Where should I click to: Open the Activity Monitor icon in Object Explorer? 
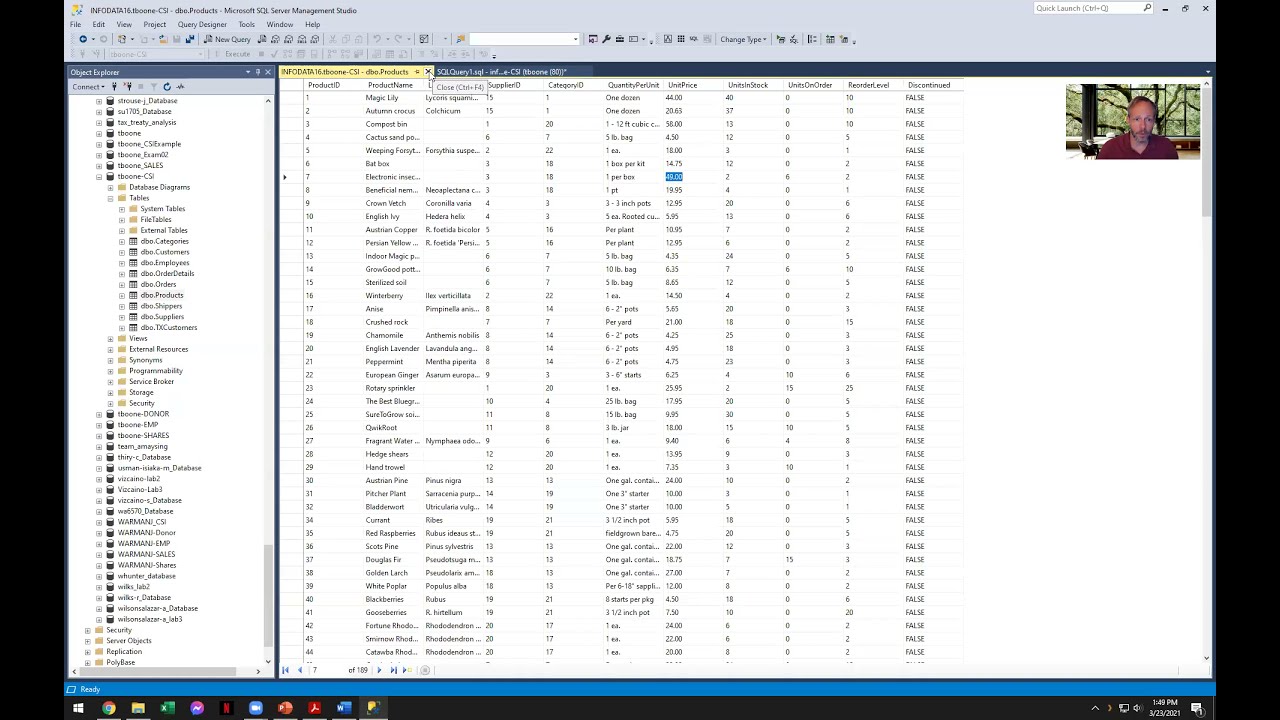click(180, 87)
